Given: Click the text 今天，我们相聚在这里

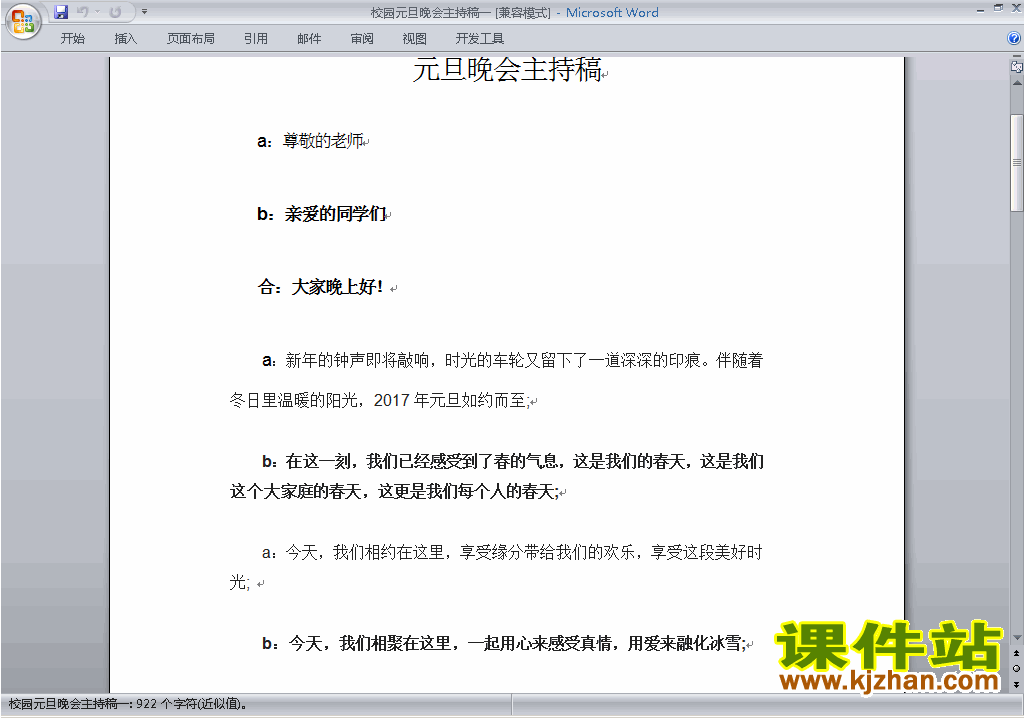Looking at the screenshot, I should 370,643.
